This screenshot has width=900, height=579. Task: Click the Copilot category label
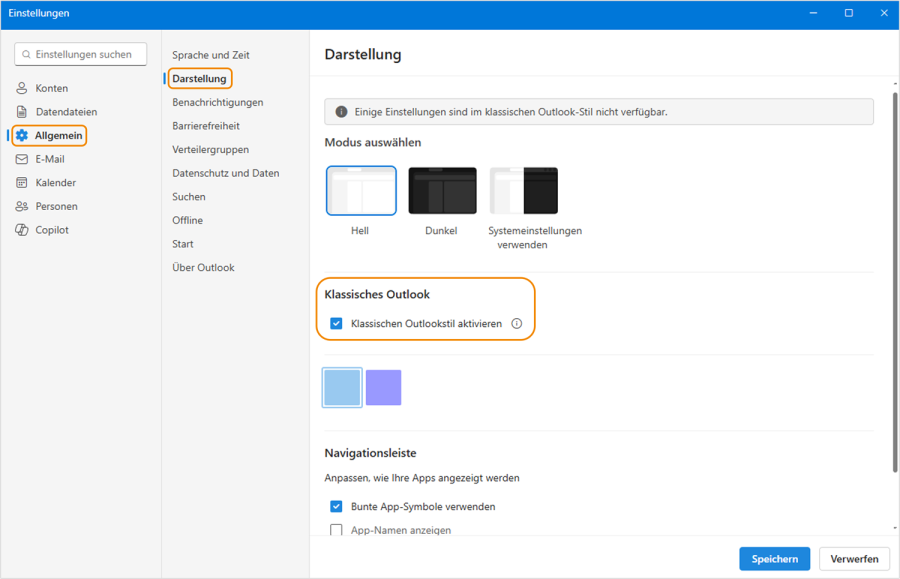point(52,230)
